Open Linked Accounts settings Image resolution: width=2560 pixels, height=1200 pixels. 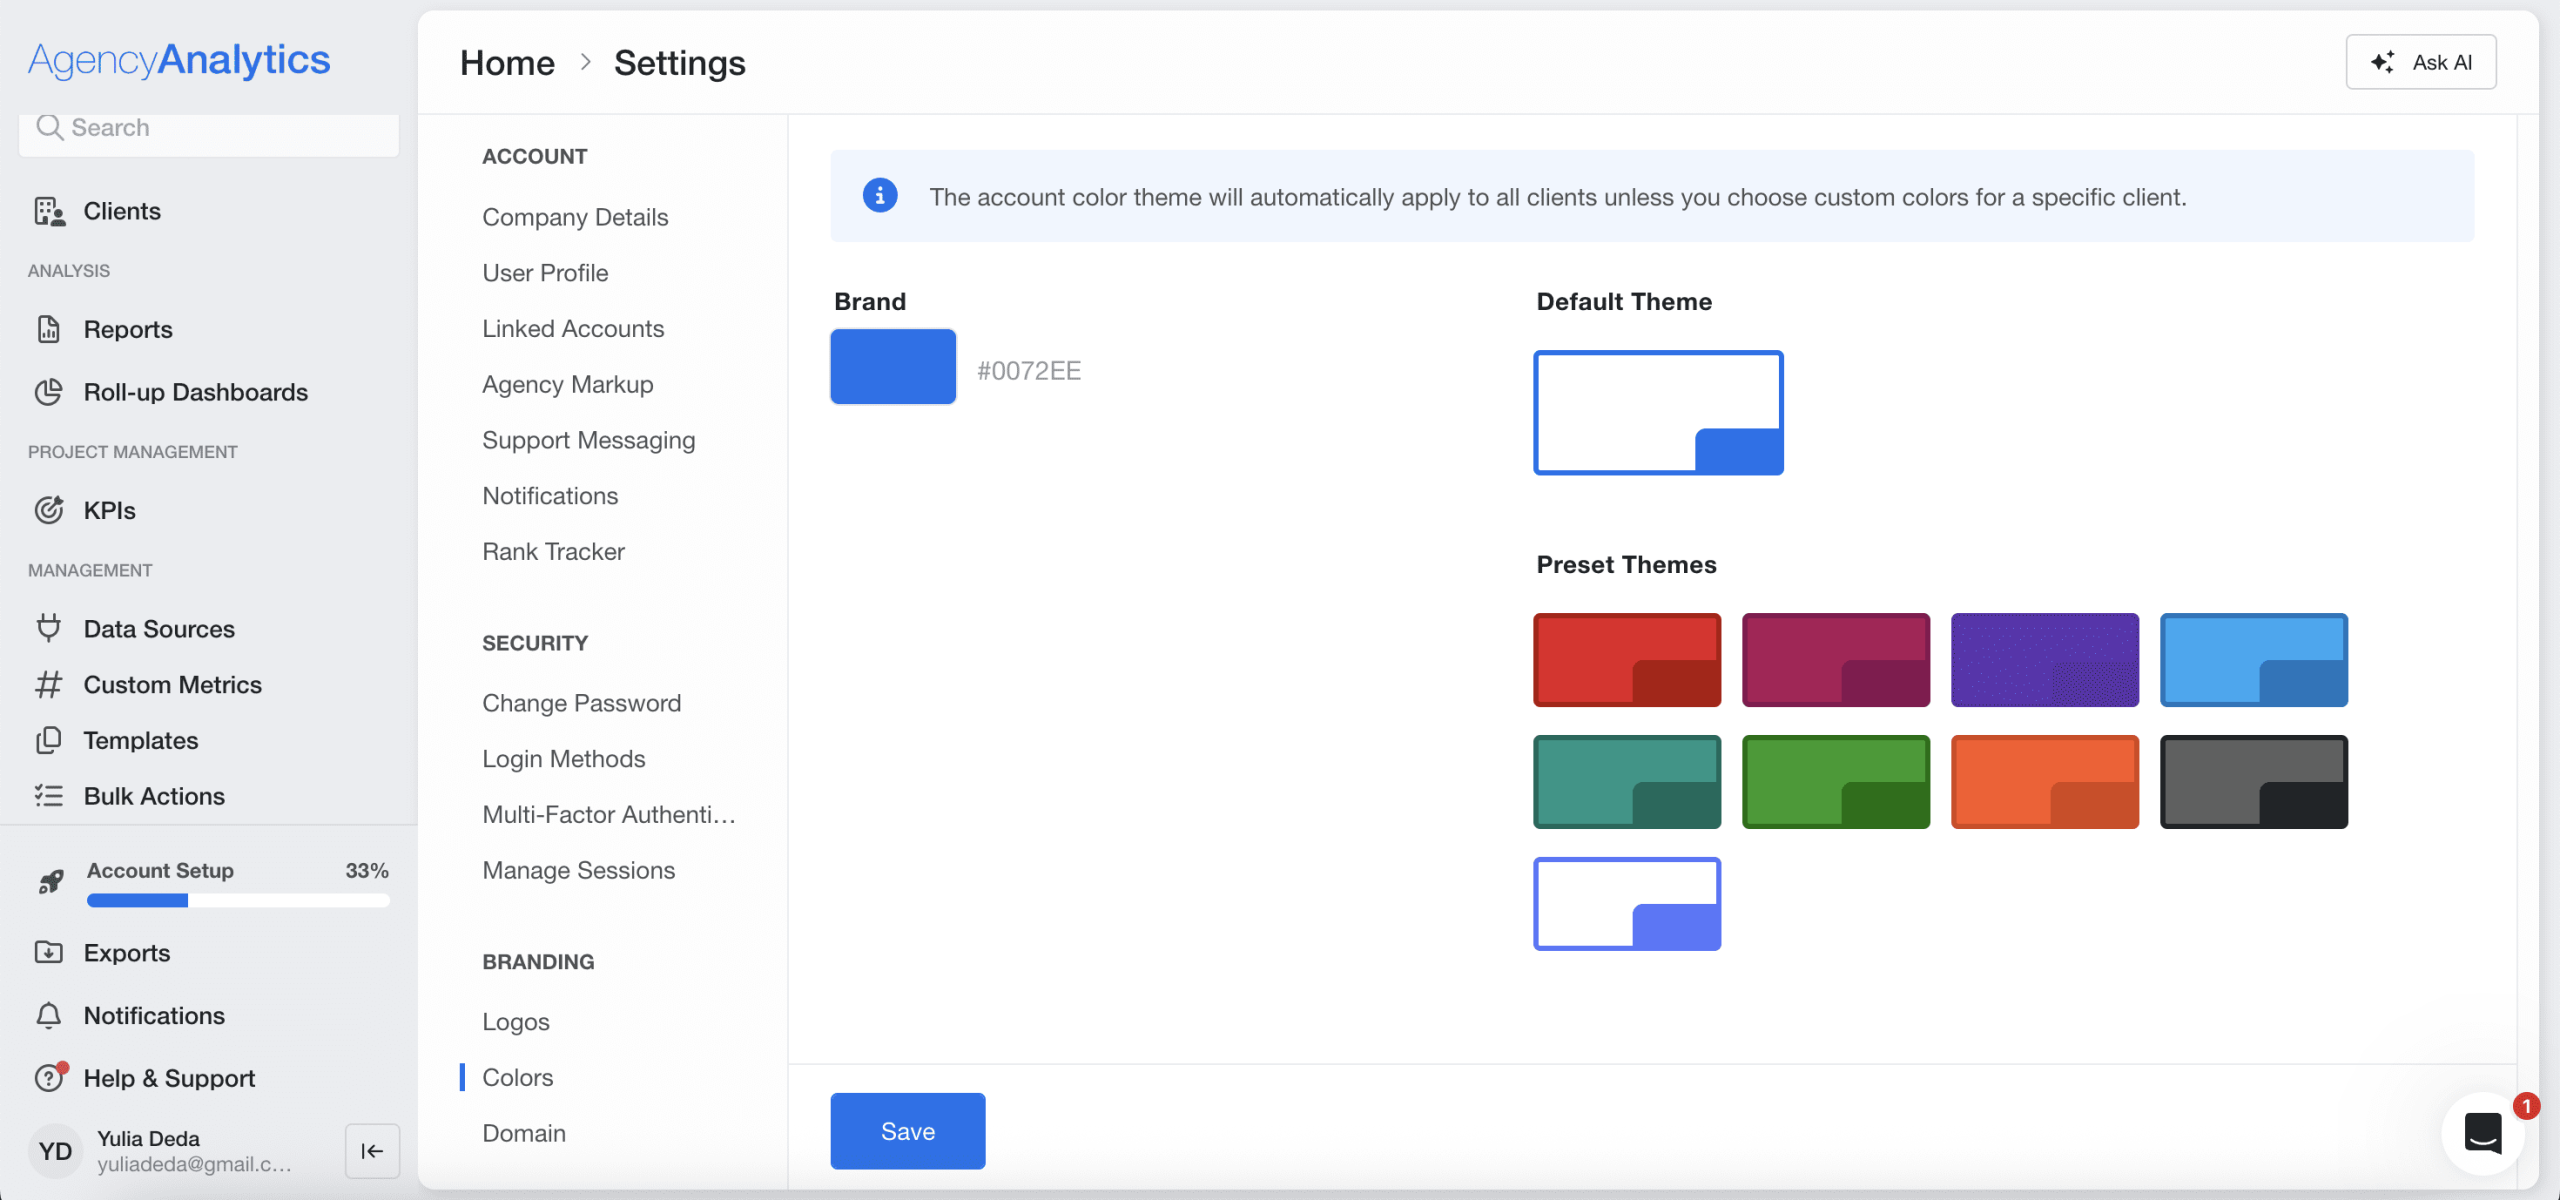pos(573,329)
